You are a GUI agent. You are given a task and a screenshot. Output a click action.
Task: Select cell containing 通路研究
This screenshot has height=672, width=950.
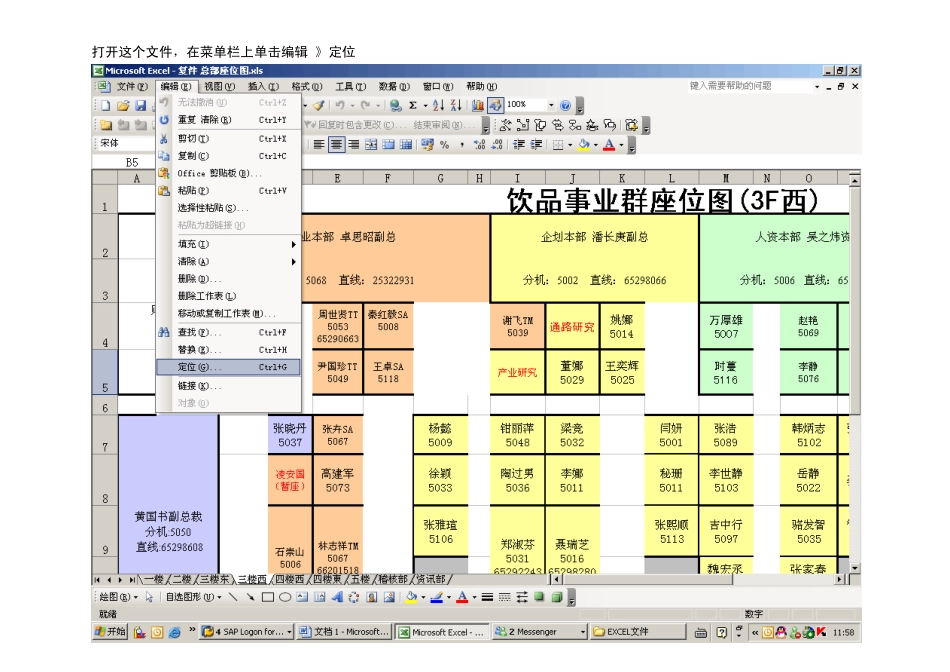pyautogui.click(x=572, y=327)
